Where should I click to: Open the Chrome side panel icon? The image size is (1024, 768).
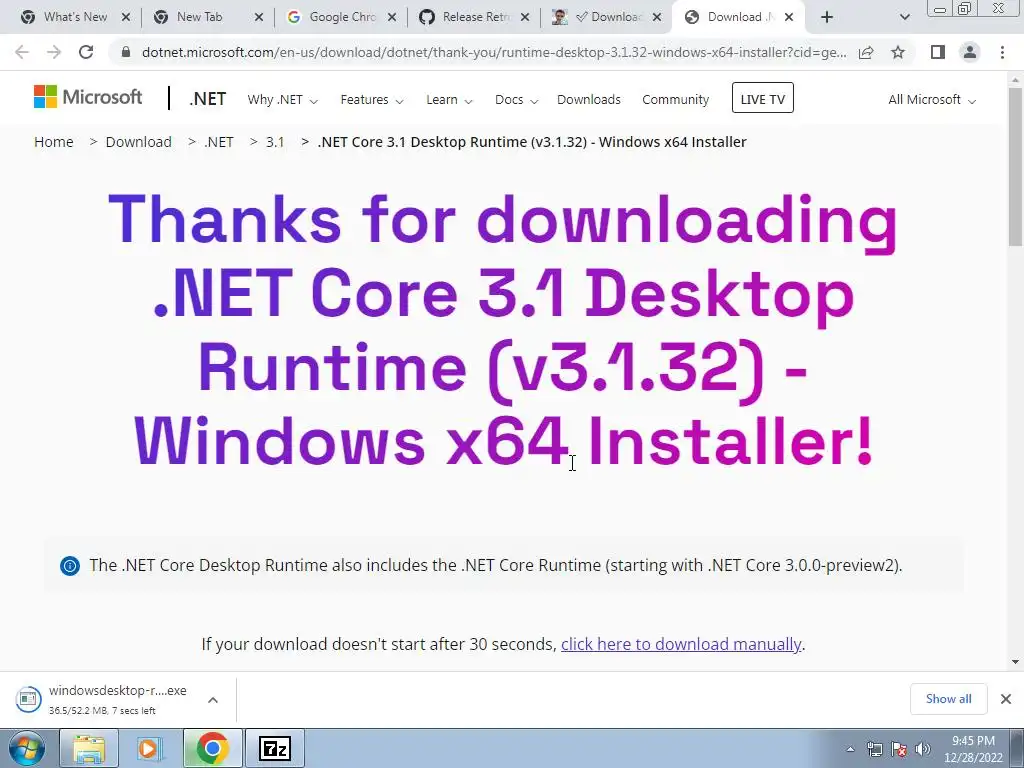point(938,52)
